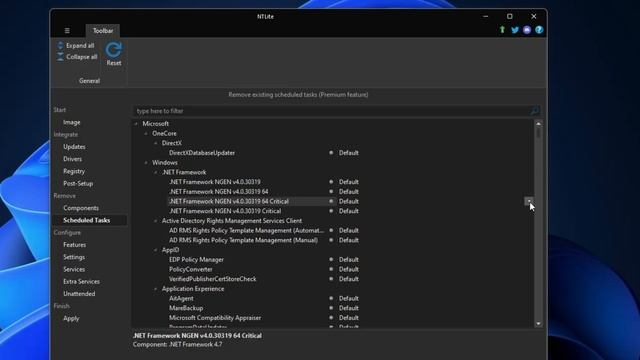Viewport: 640px width, 360px height.
Task: Open the Apply page in sidebar
Action: click(71, 318)
